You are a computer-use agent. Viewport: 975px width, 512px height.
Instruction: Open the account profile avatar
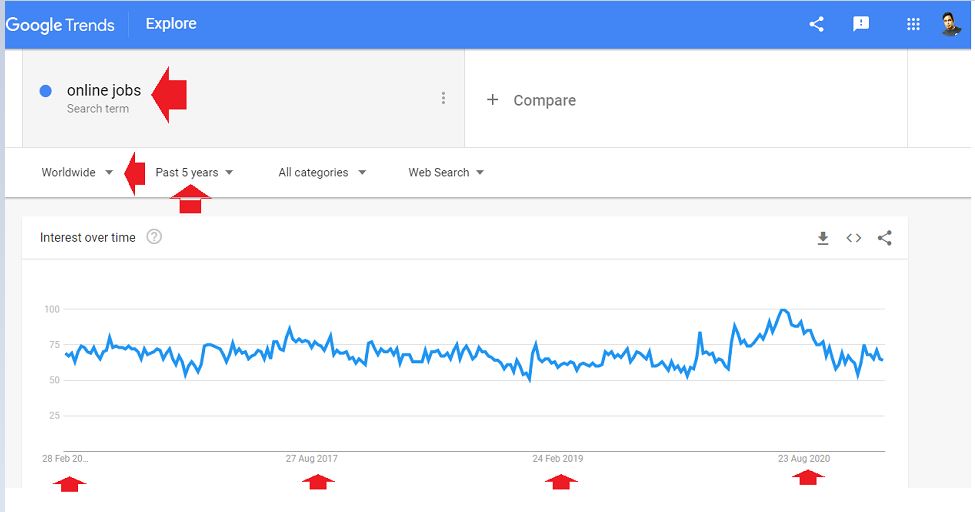tap(951, 24)
